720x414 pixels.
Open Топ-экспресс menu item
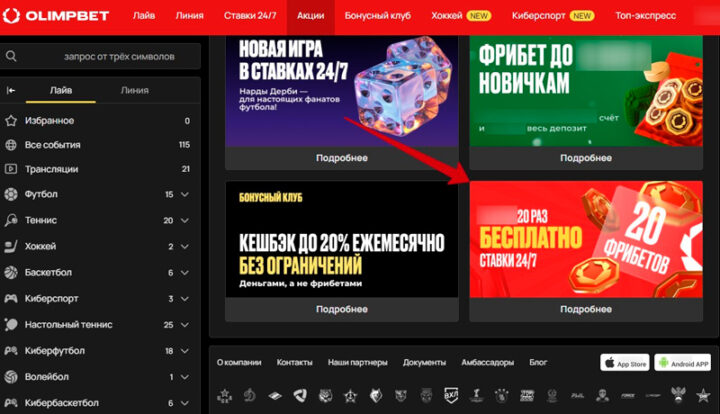pyautogui.click(x=645, y=16)
